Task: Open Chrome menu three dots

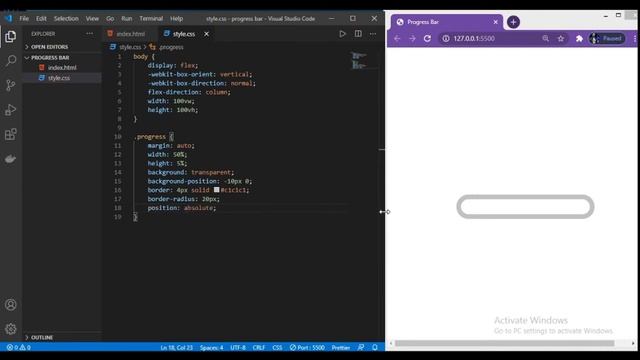Action: point(635,38)
